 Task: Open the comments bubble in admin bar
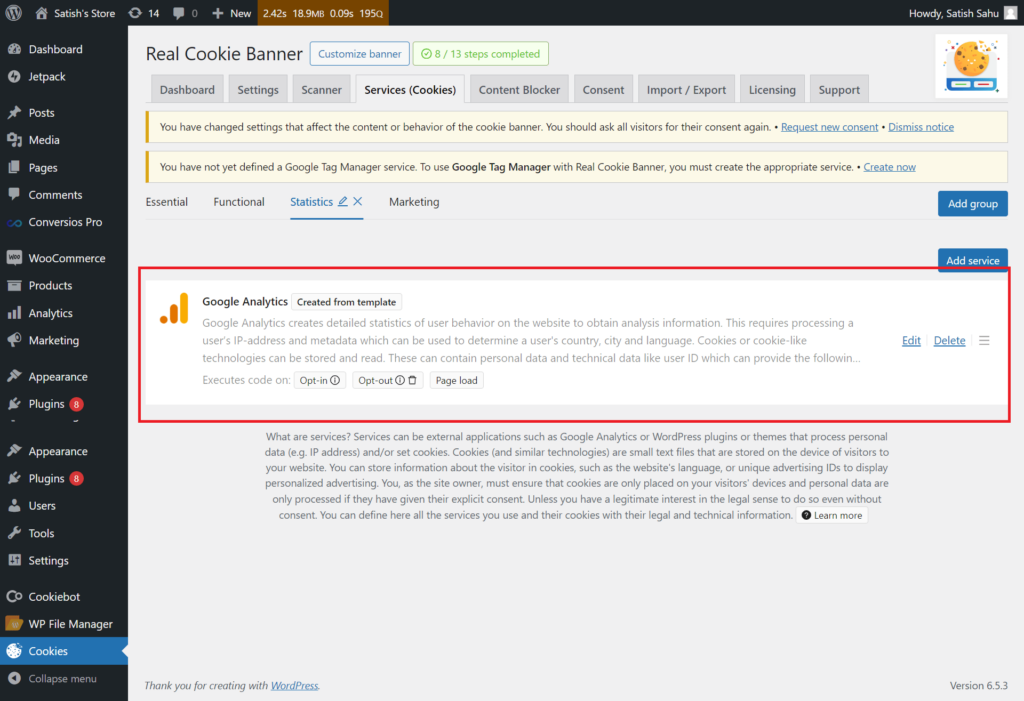pyautogui.click(x=185, y=13)
